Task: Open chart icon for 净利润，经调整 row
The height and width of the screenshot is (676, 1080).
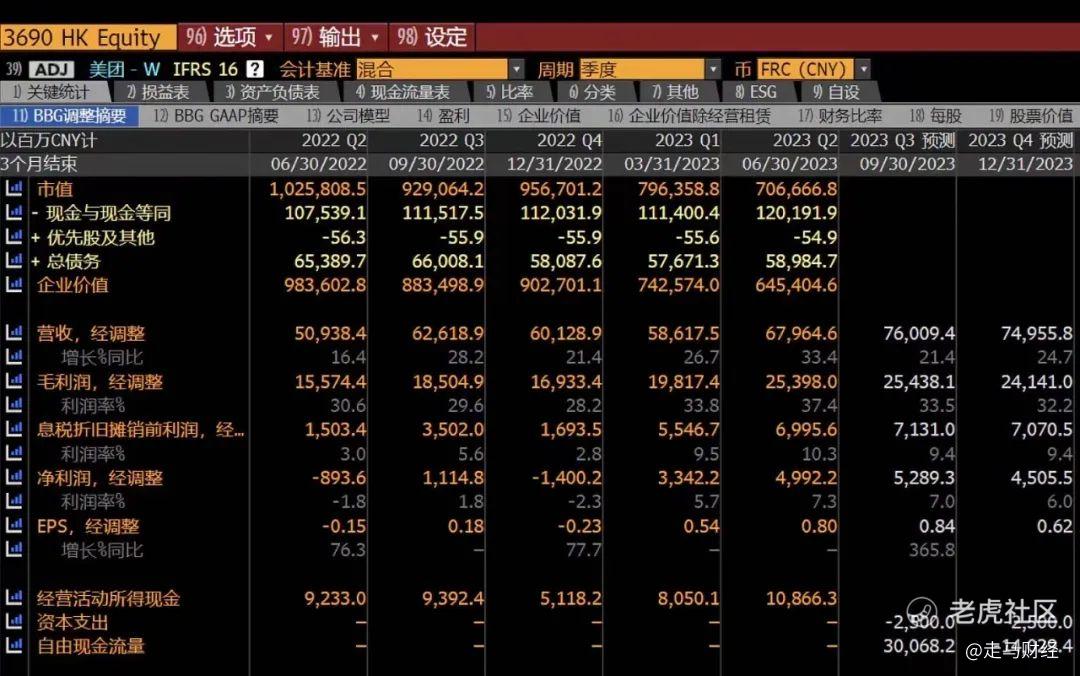Action: [x=14, y=478]
